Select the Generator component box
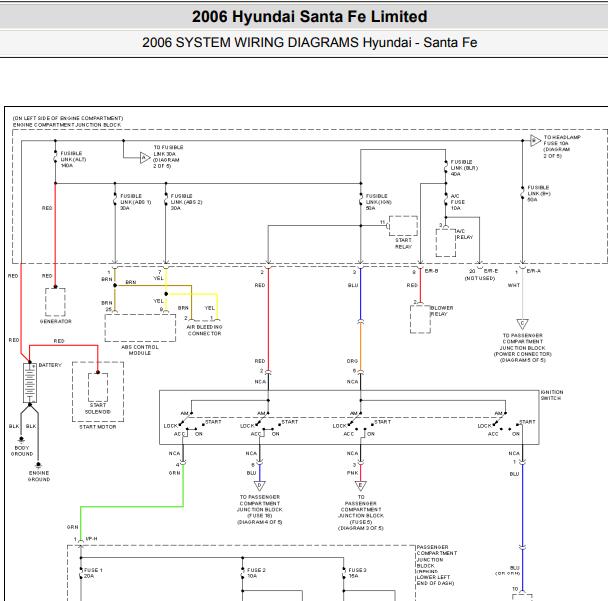The width and height of the screenshot is (608, 601). (55, 302)
